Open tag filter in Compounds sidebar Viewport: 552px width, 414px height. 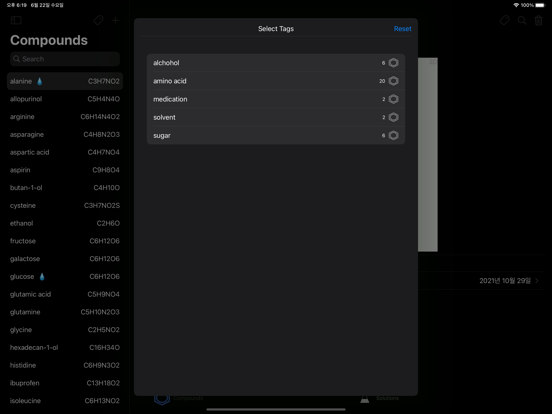click(x=99, y=20)
